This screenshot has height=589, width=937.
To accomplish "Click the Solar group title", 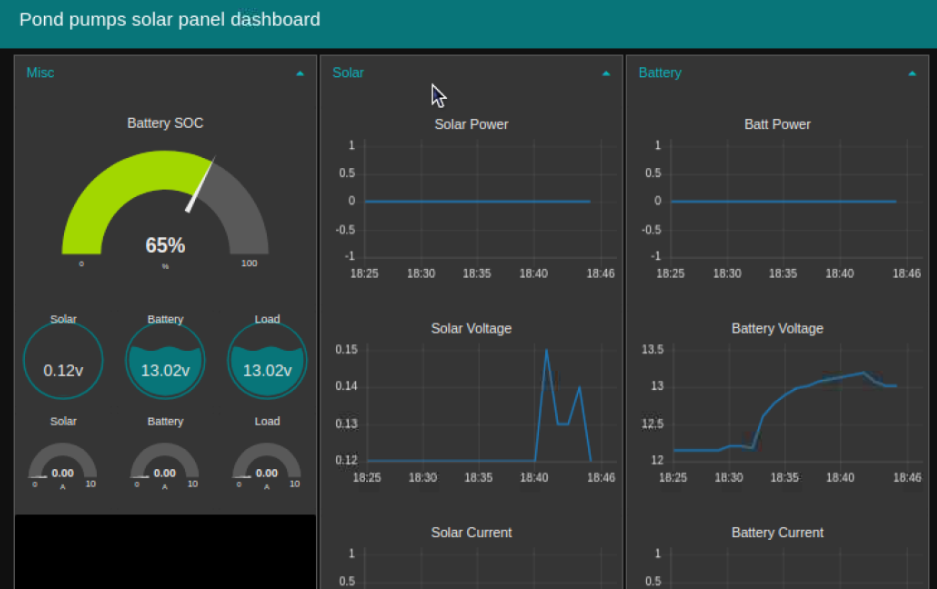I will tap(348, 73).
